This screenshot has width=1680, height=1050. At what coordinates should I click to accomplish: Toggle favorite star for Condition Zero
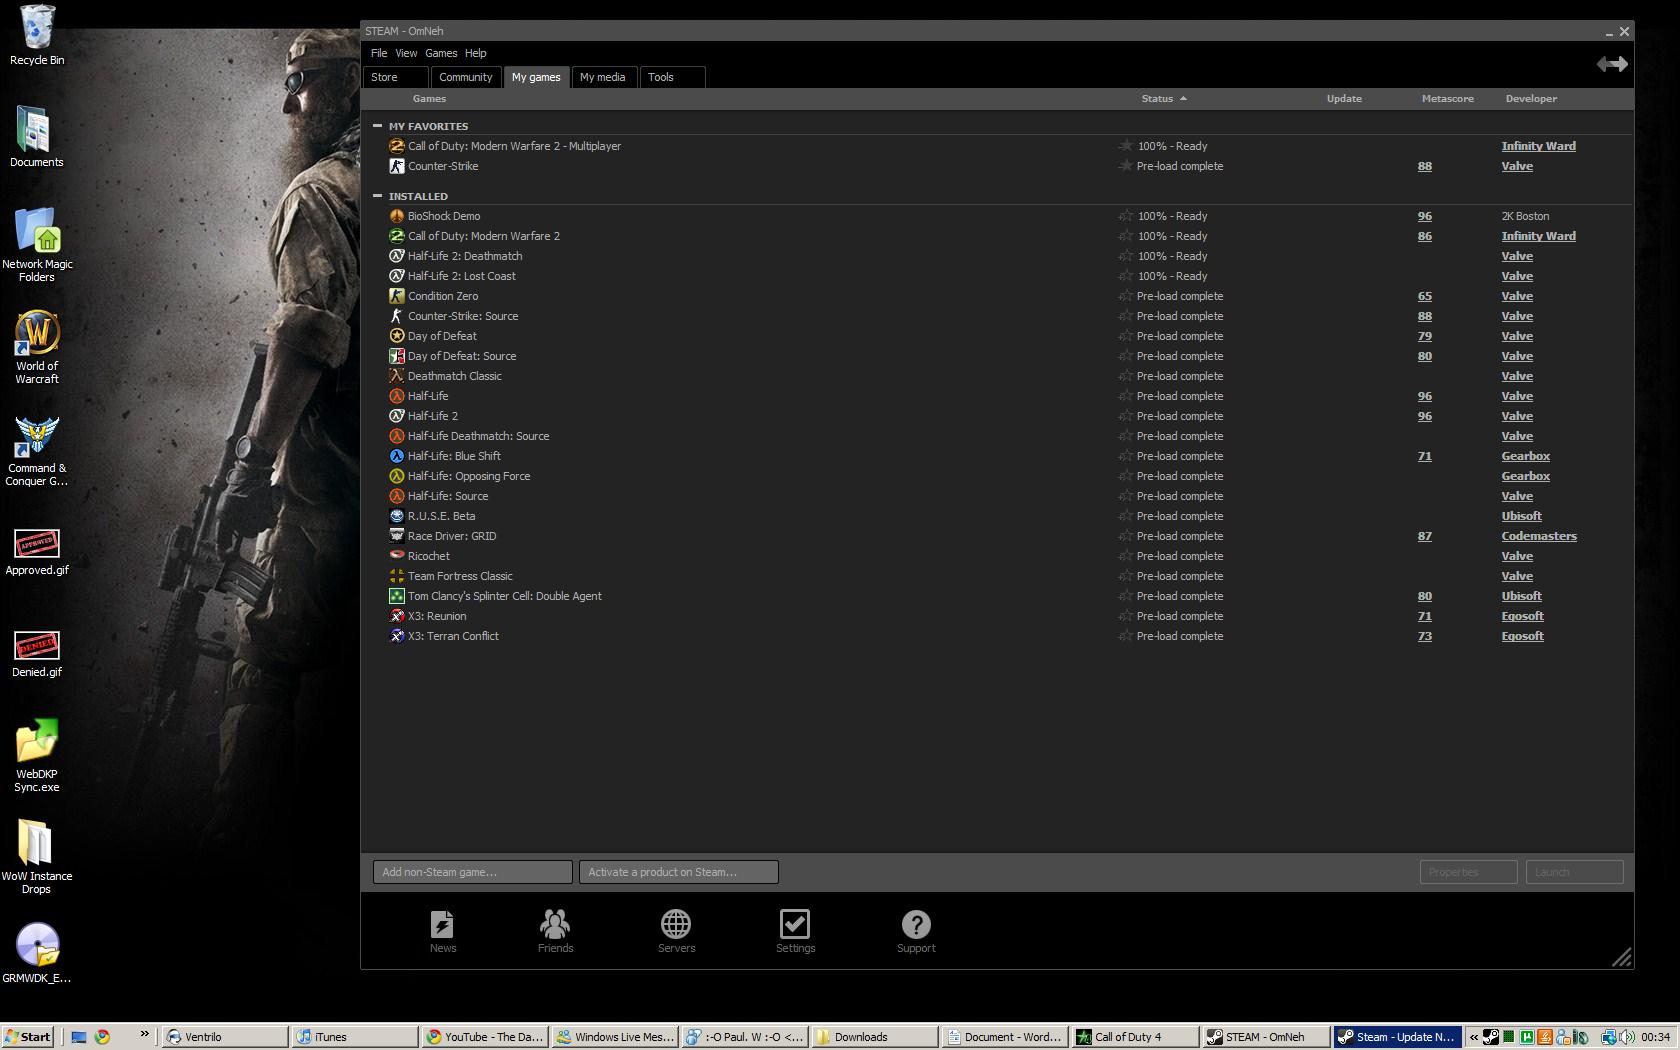pos(1125,296)
